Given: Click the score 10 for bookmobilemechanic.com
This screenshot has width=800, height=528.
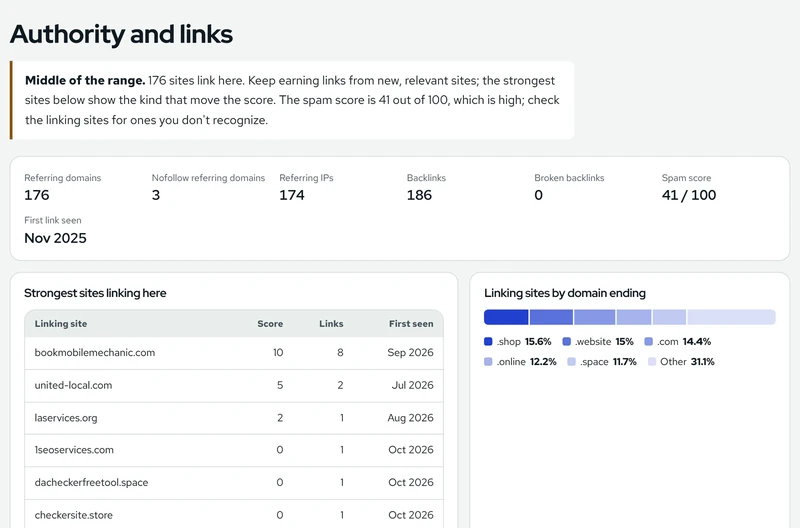Looking at the screenshot, I should click(278, 353).
